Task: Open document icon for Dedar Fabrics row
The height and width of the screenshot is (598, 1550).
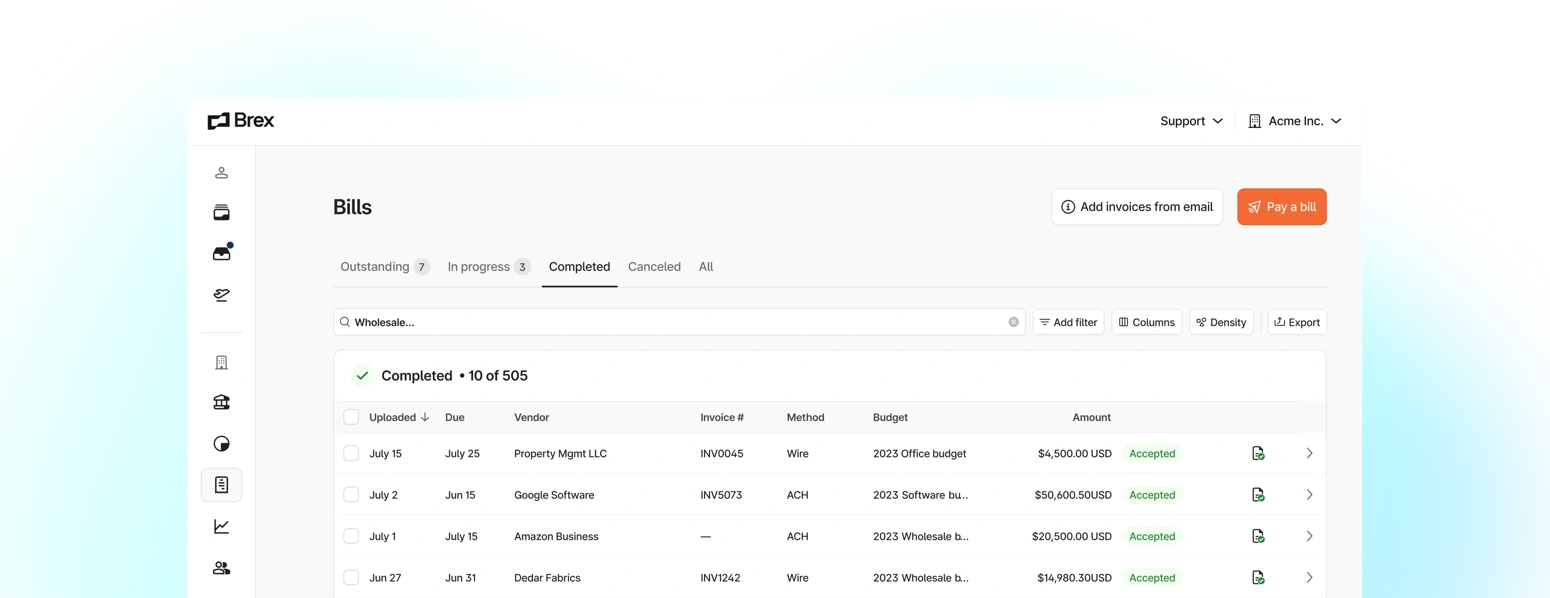Action: pyautogui.click(x=1258, y=577)
